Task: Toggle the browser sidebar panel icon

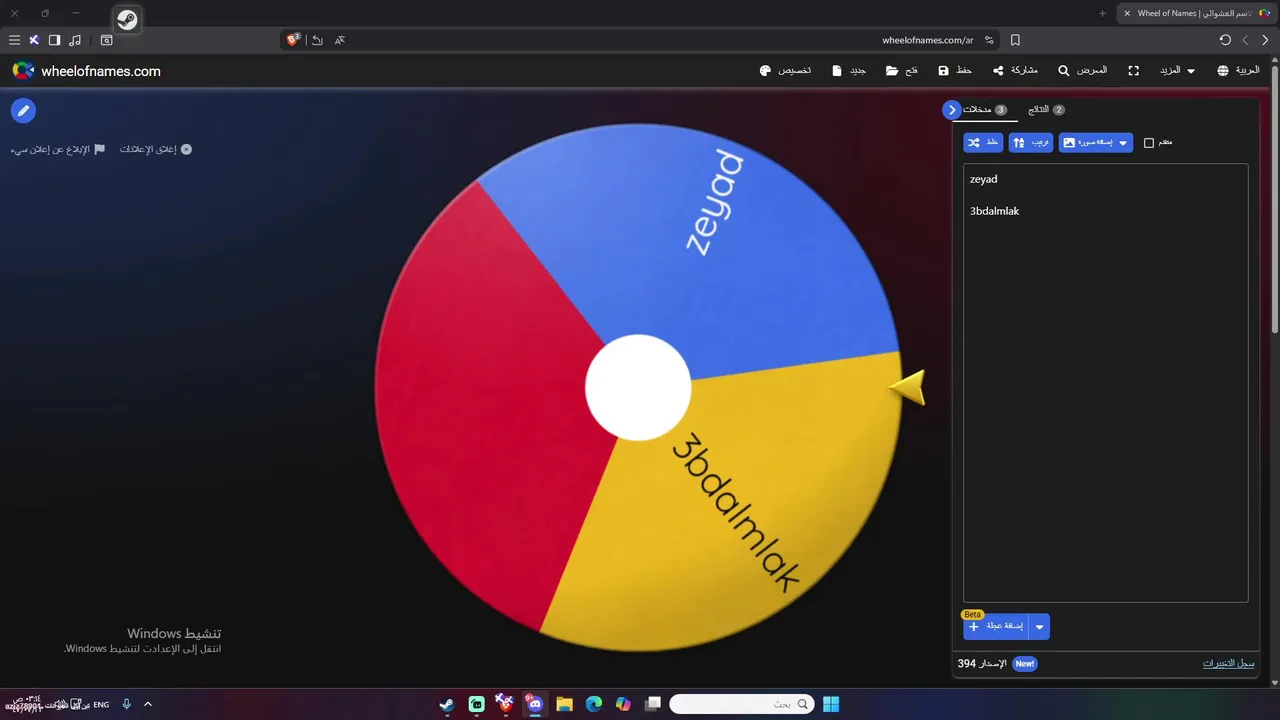Action: coord(54,40)
